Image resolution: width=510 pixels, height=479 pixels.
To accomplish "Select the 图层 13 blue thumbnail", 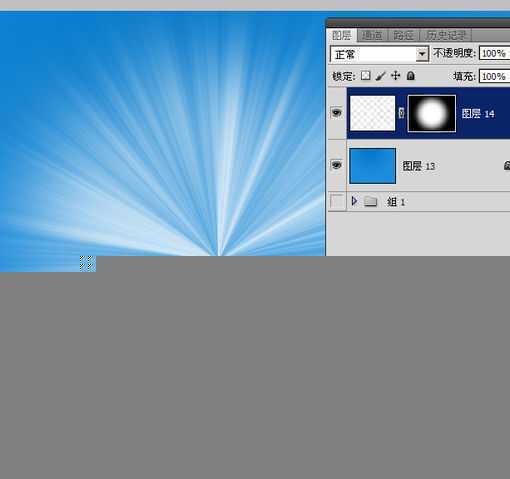I will (373, 166).
